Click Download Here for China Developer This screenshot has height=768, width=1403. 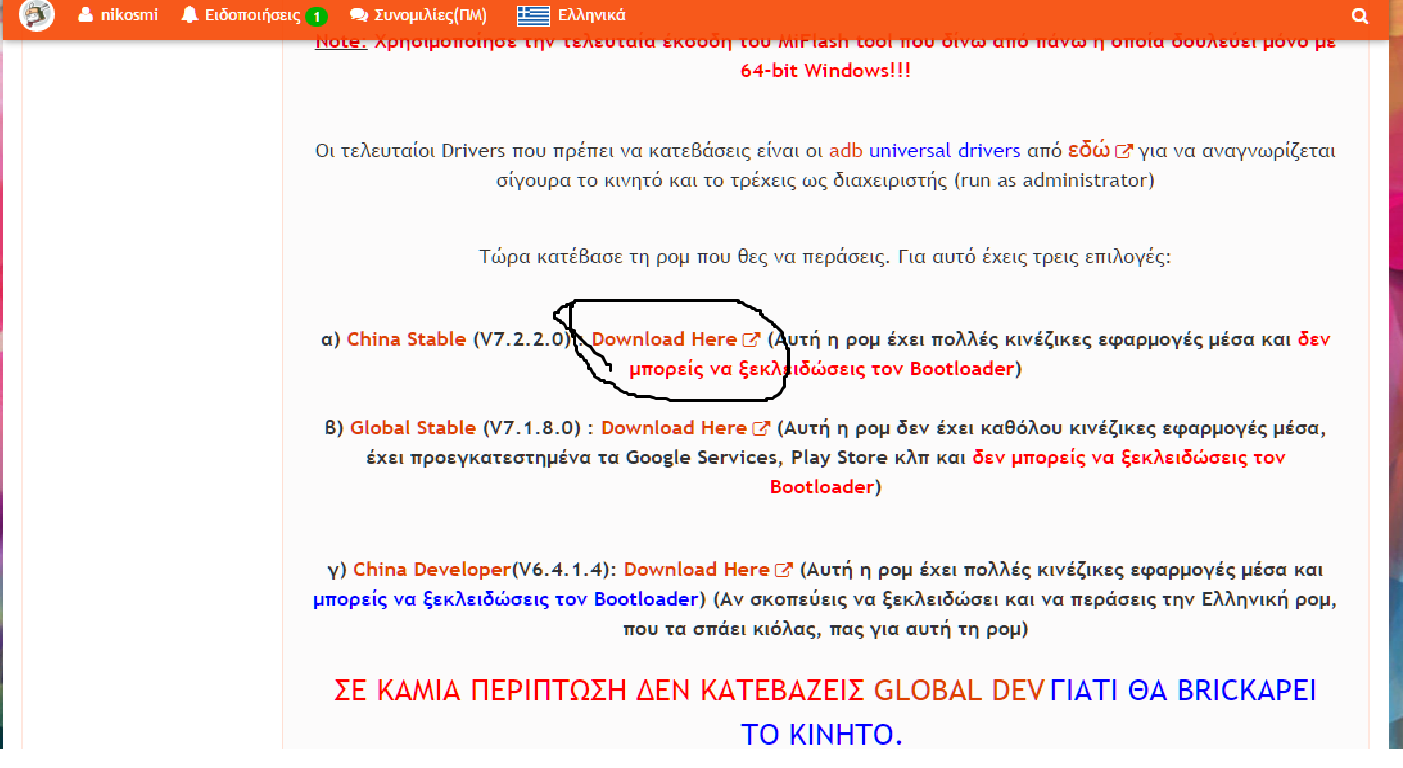(708, 570)
